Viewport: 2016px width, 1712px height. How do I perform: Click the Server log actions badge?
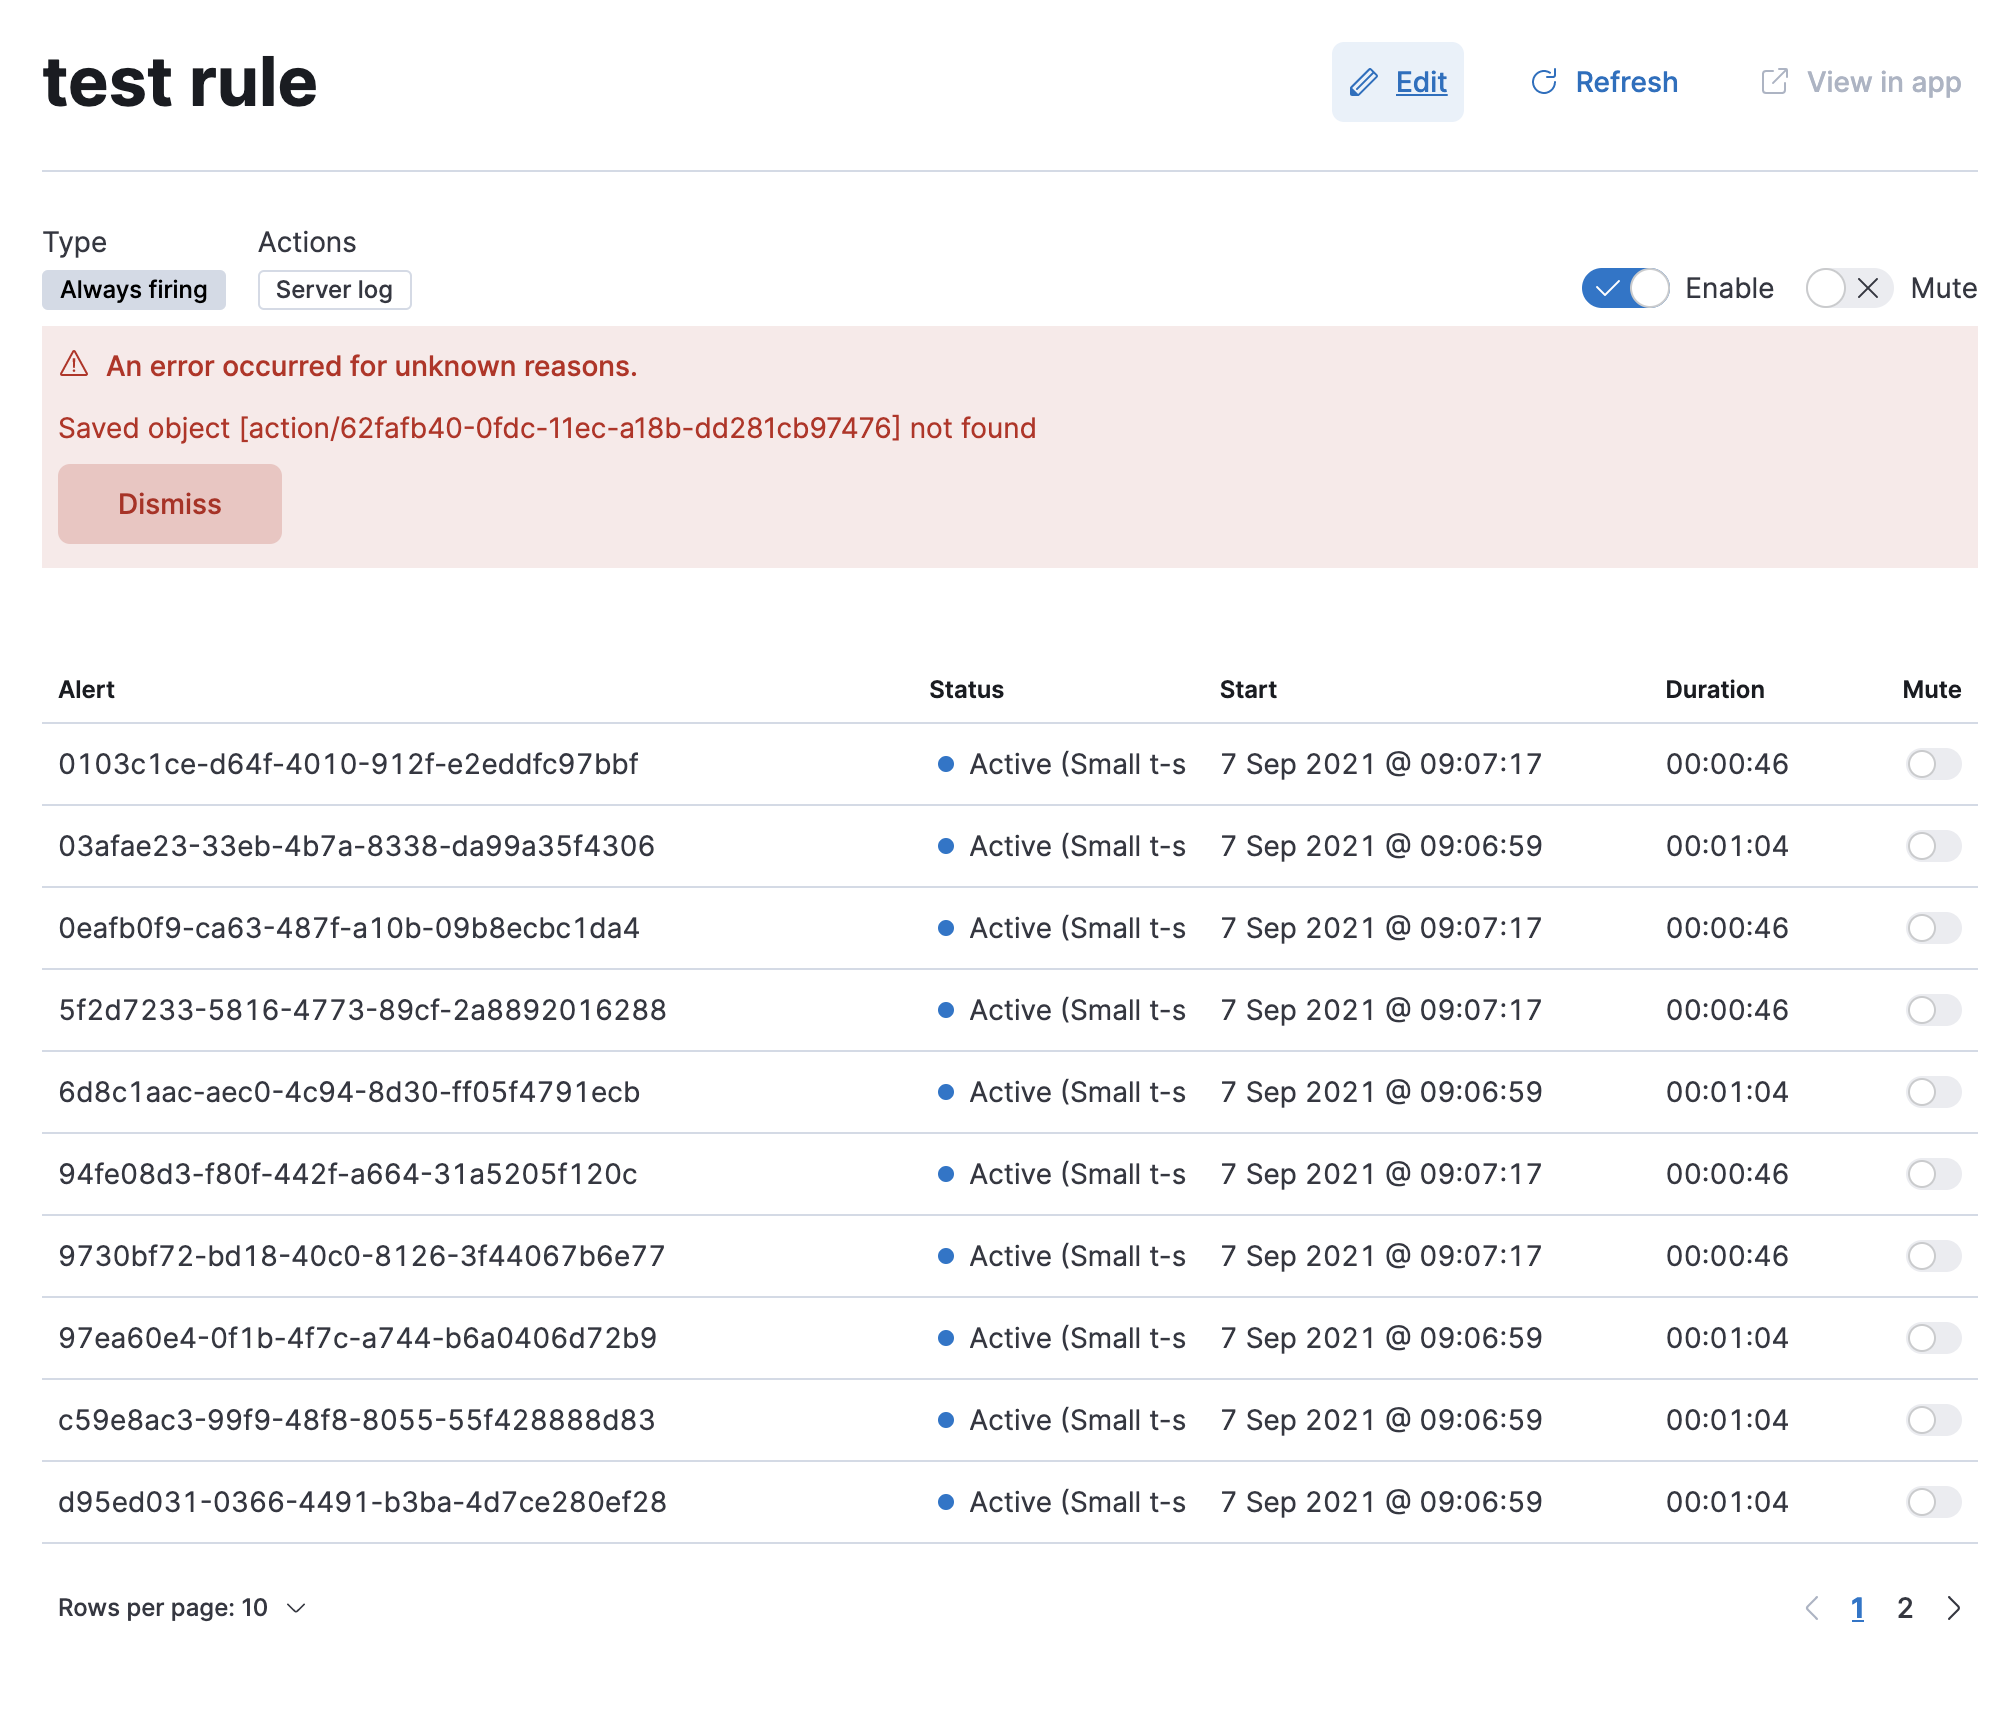(334, 290)
